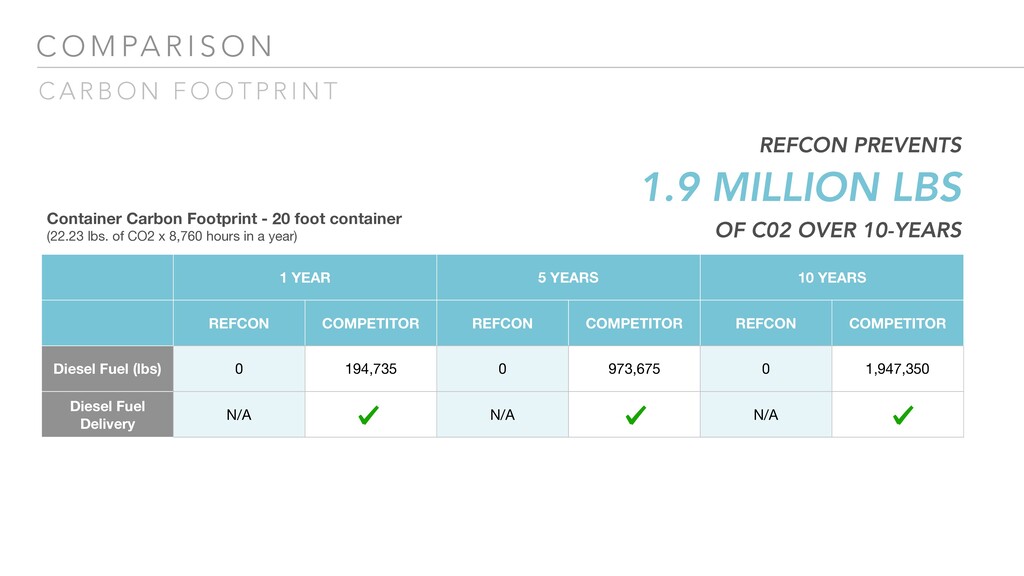Image resolution: width=1024 pixels, height=576 pixels.
Task: Select the 10 YEARS column header
Action: (832, 277)
